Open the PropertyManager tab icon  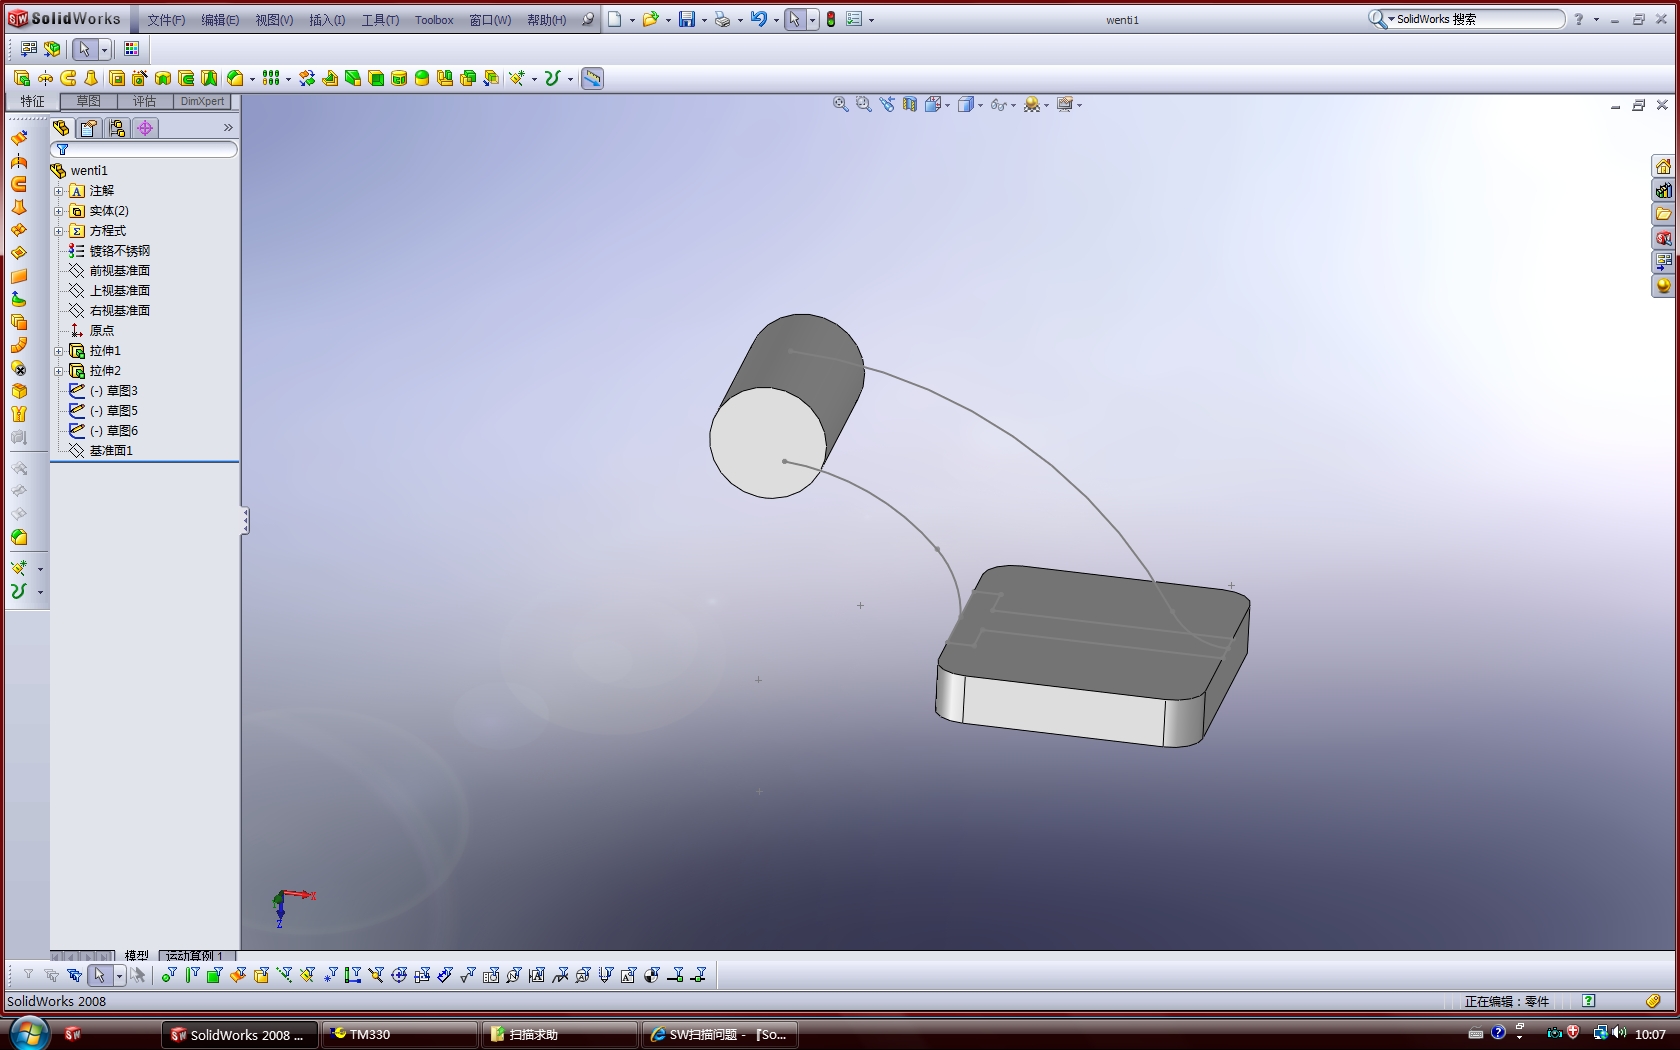[89, 128]
